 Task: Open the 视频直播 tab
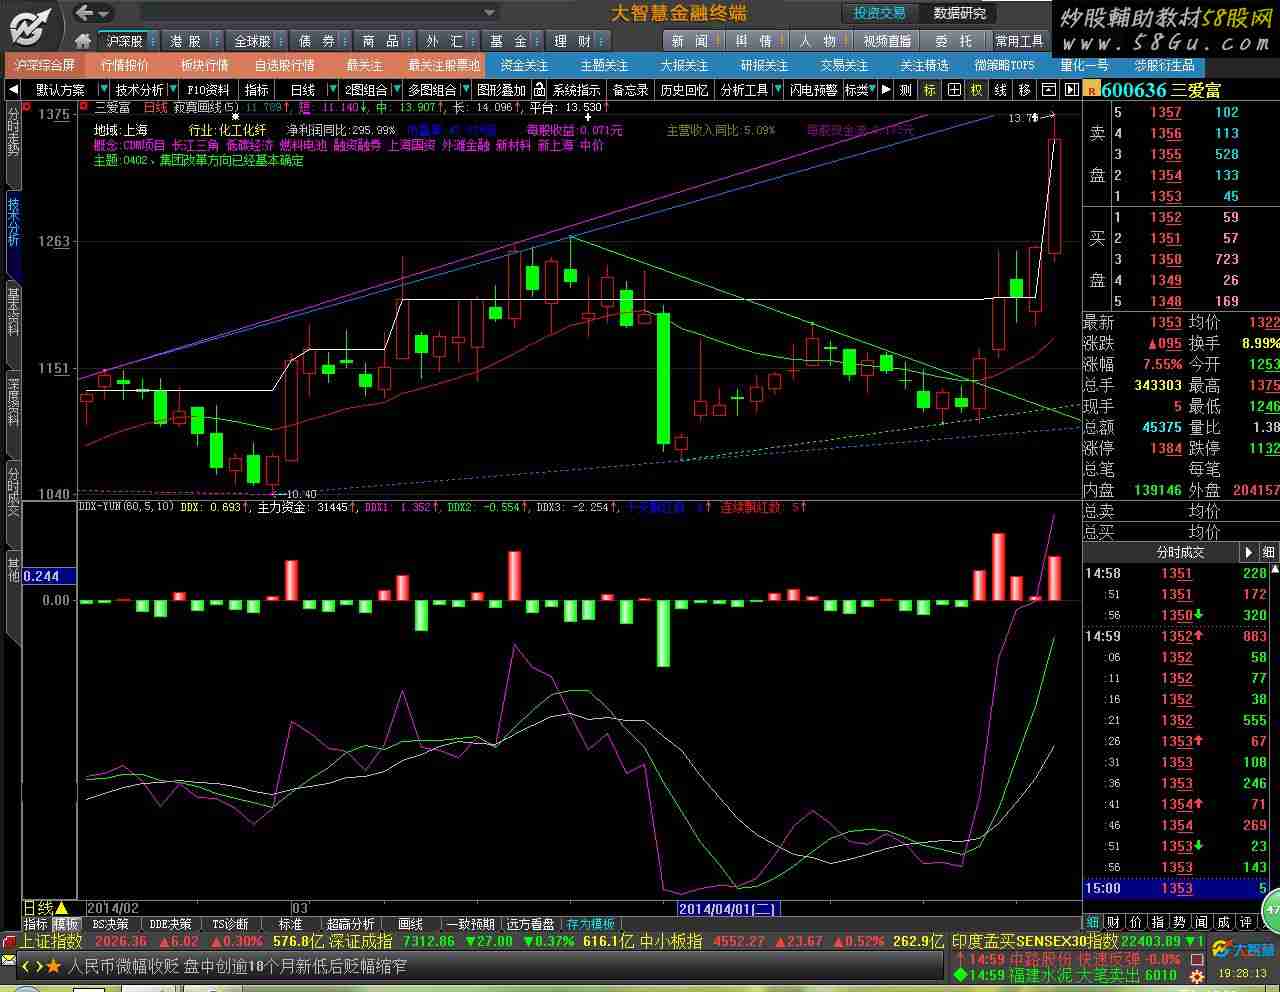click(888, 41)
